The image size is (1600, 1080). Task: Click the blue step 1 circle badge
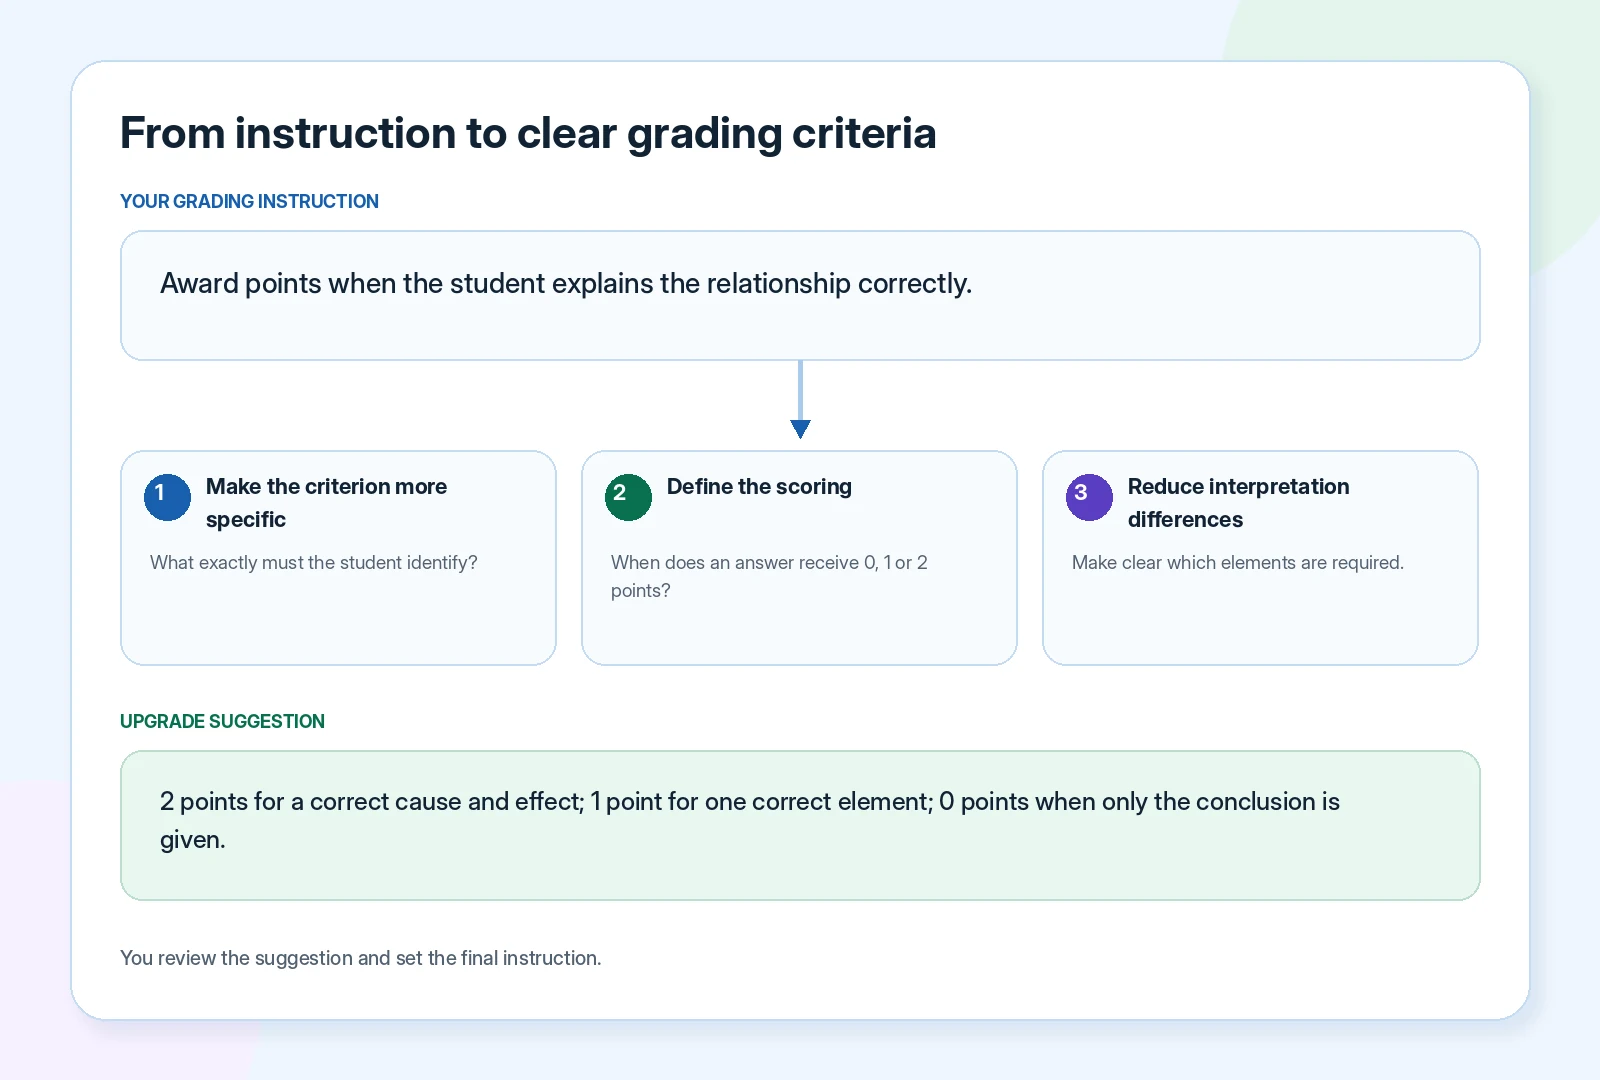(x=167, y=497)
